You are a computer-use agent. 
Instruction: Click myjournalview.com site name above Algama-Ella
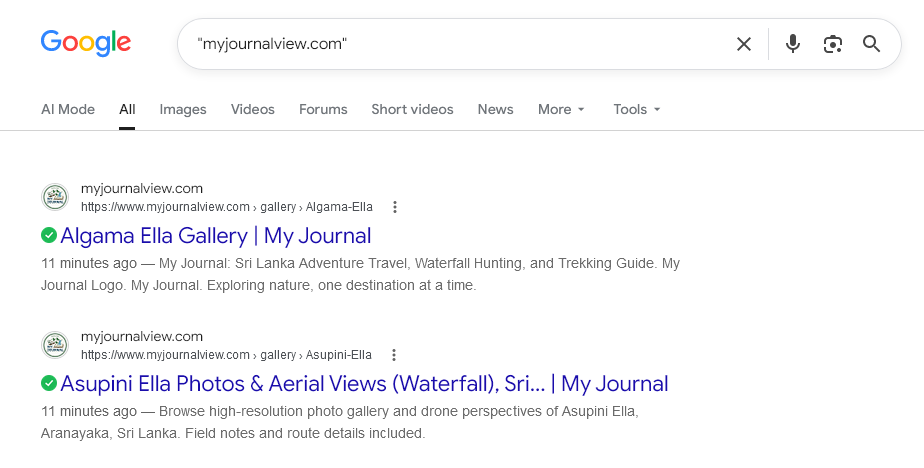[141, 189]
